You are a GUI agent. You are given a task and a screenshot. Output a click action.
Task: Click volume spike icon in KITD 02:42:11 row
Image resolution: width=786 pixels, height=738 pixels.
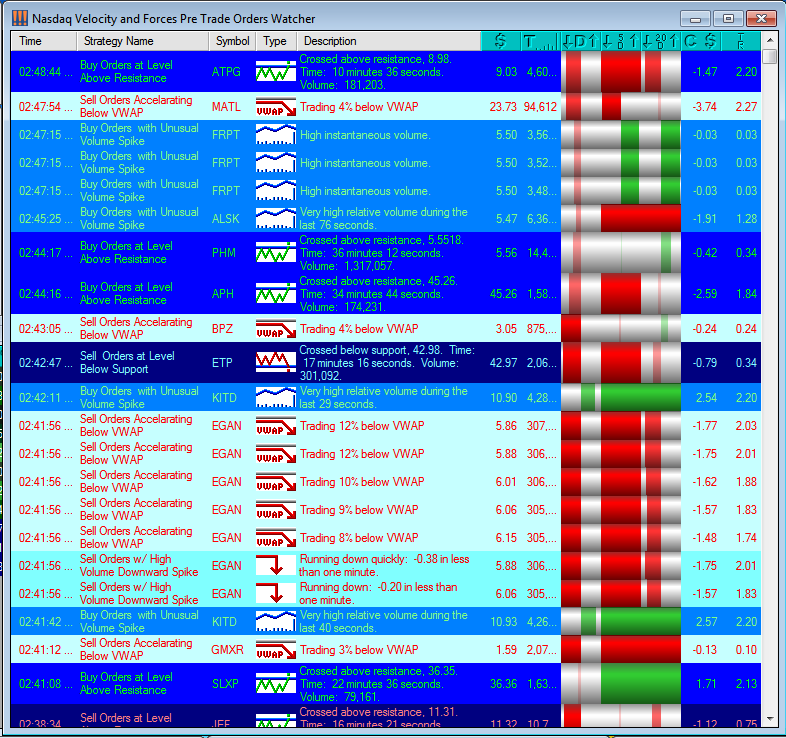click(x=276, y=398)
